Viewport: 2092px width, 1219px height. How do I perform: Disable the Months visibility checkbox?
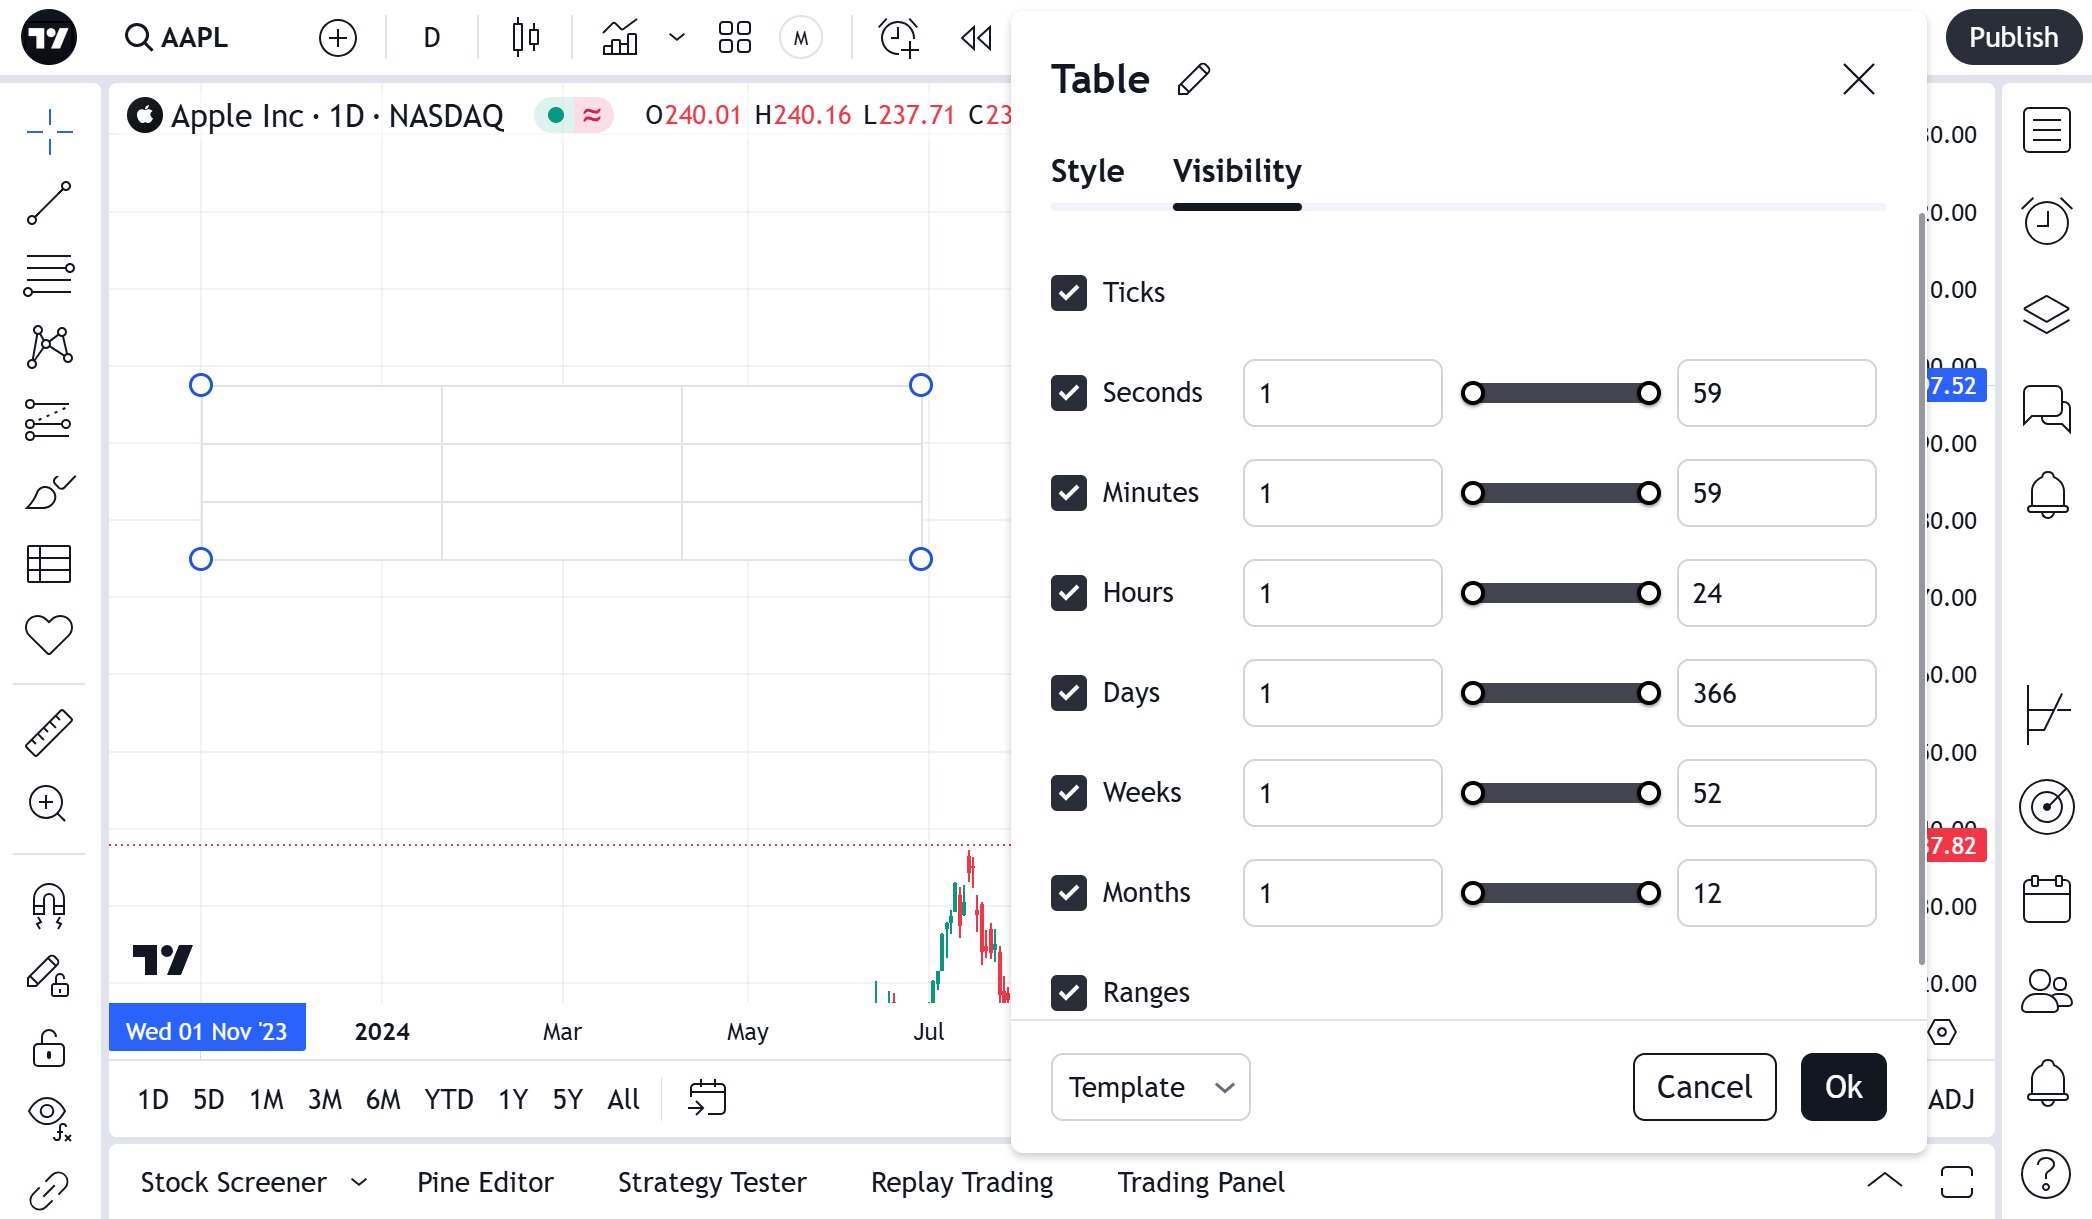(1069, 893)
